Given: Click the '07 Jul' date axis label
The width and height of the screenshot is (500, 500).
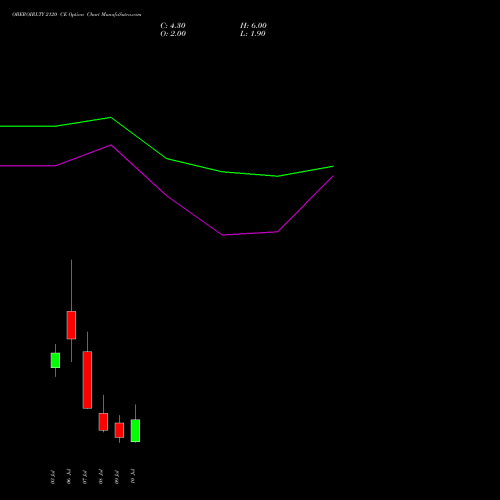Looking at the screenshot, I should coord(85,477).
